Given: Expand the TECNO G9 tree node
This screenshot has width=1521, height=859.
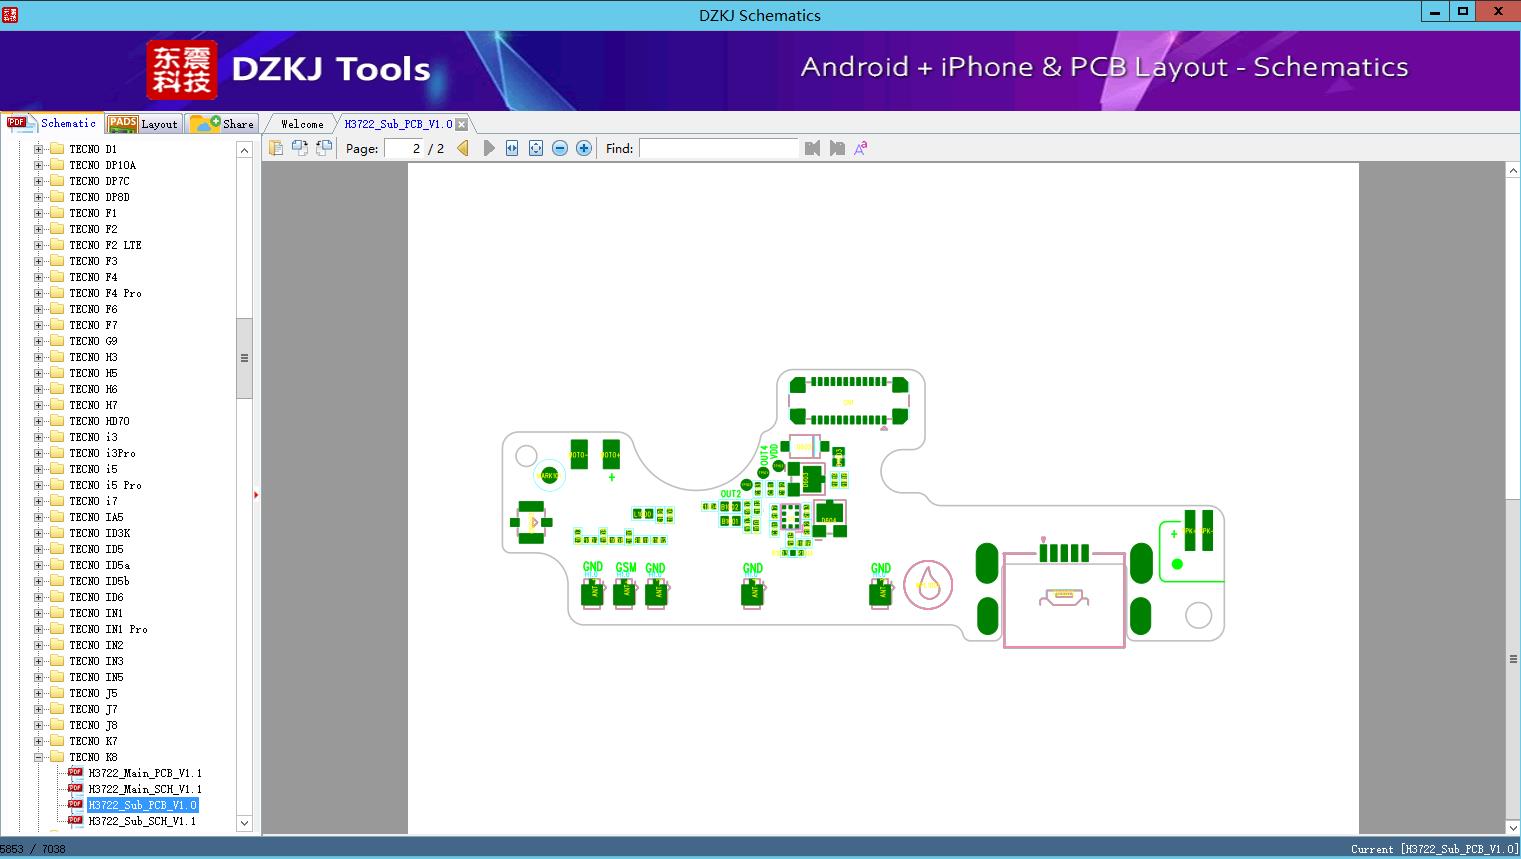Looking at the screenshot, I should tap(39, 341).
